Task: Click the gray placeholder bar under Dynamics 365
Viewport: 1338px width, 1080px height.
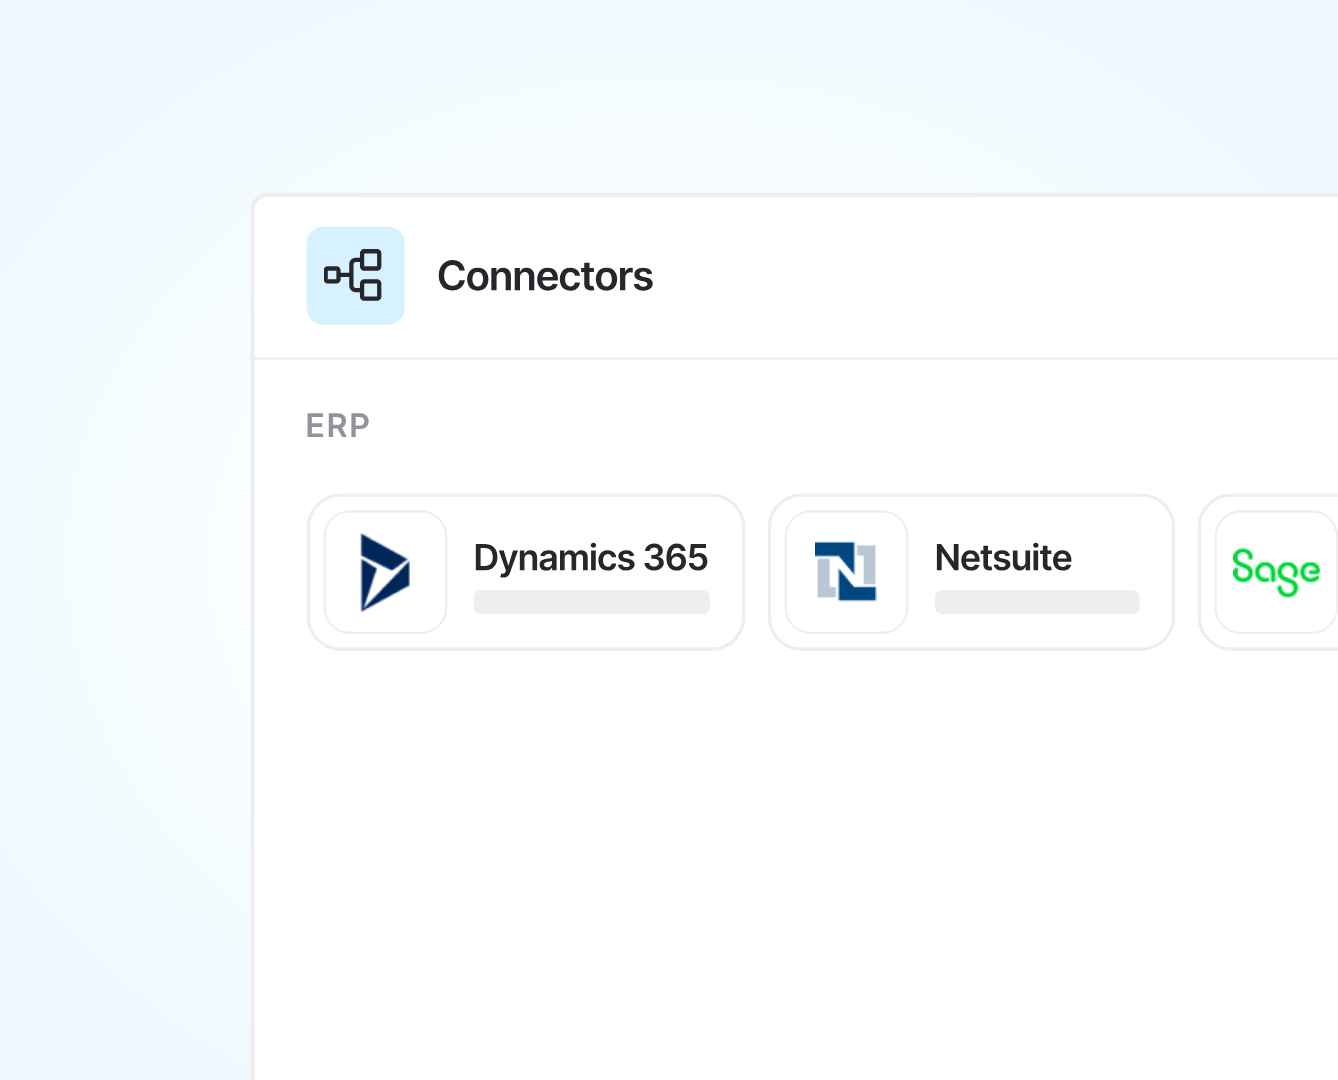Action: point(591,602)
